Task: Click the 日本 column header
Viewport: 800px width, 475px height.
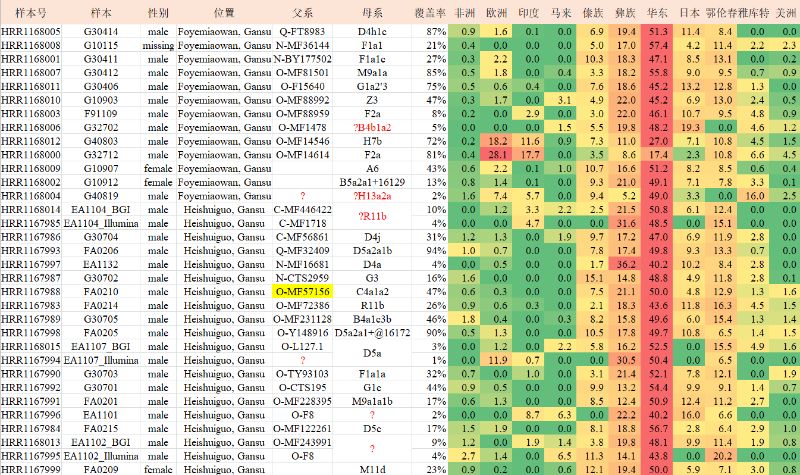Action: pos(689,13)
